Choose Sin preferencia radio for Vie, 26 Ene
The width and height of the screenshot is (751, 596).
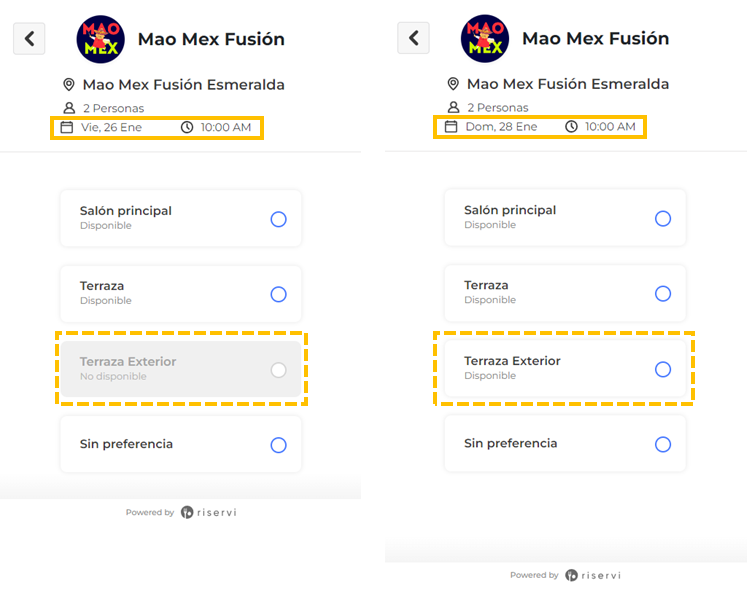pos(278,445)
